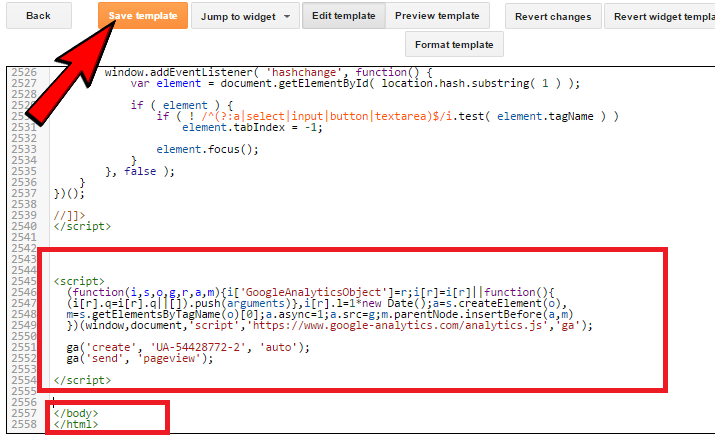Click the ga('send', 'pageview') line

pos(140,359)
